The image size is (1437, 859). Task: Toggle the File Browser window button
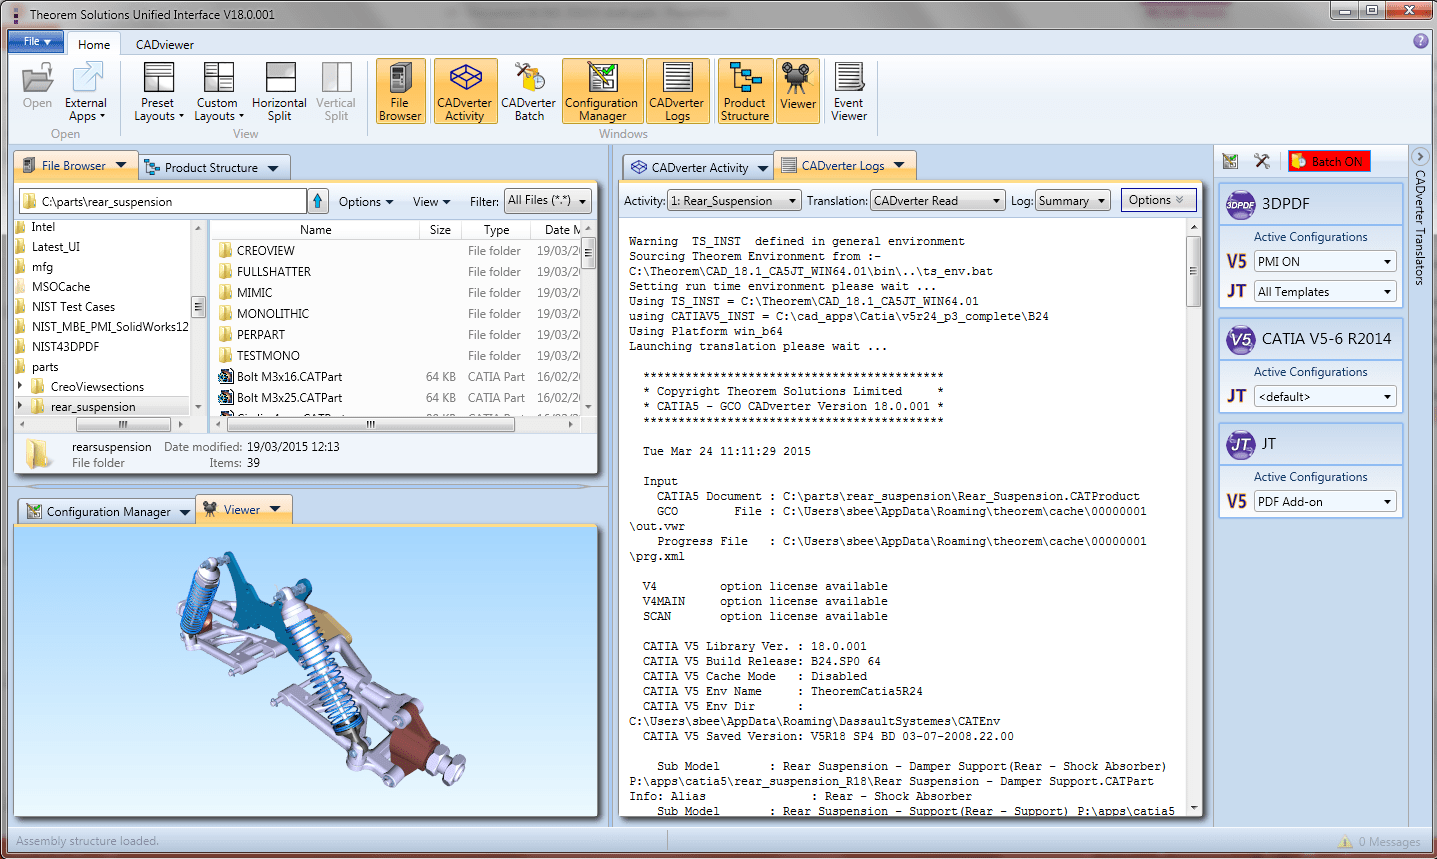400,91
